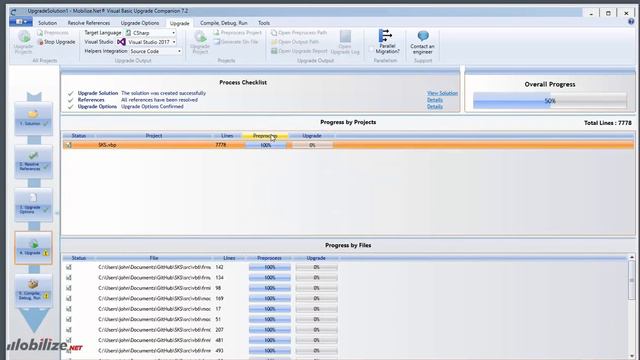Click the Details link for References
The image size is (640, 360).
coord(435,100)
